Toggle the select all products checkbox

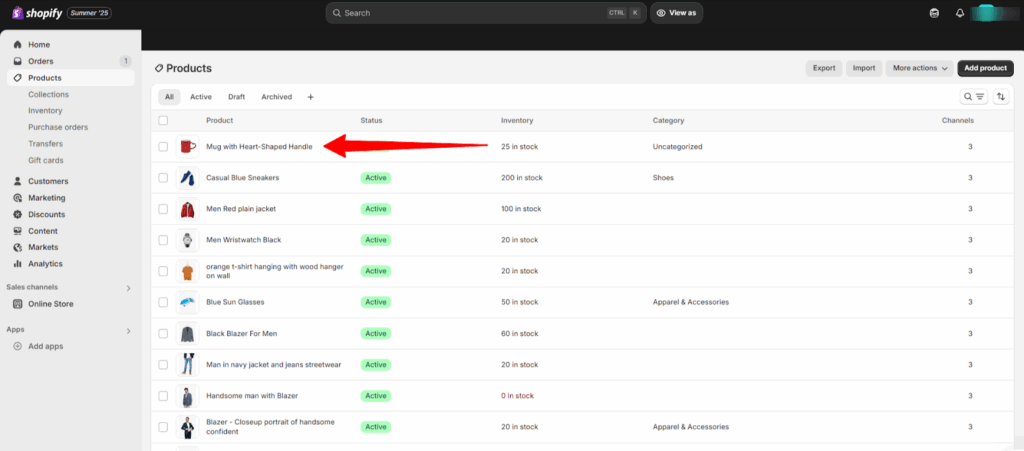click(163, 121)
